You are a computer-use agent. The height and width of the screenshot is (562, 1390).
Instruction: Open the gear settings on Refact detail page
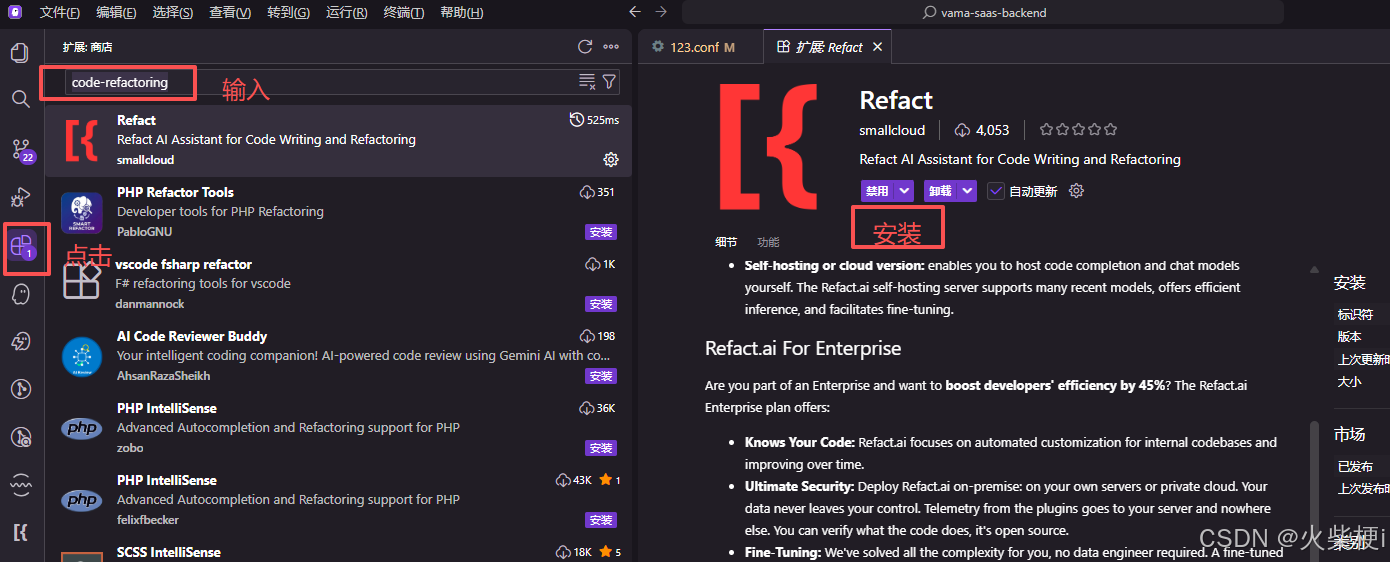[x=1076, y=190]
